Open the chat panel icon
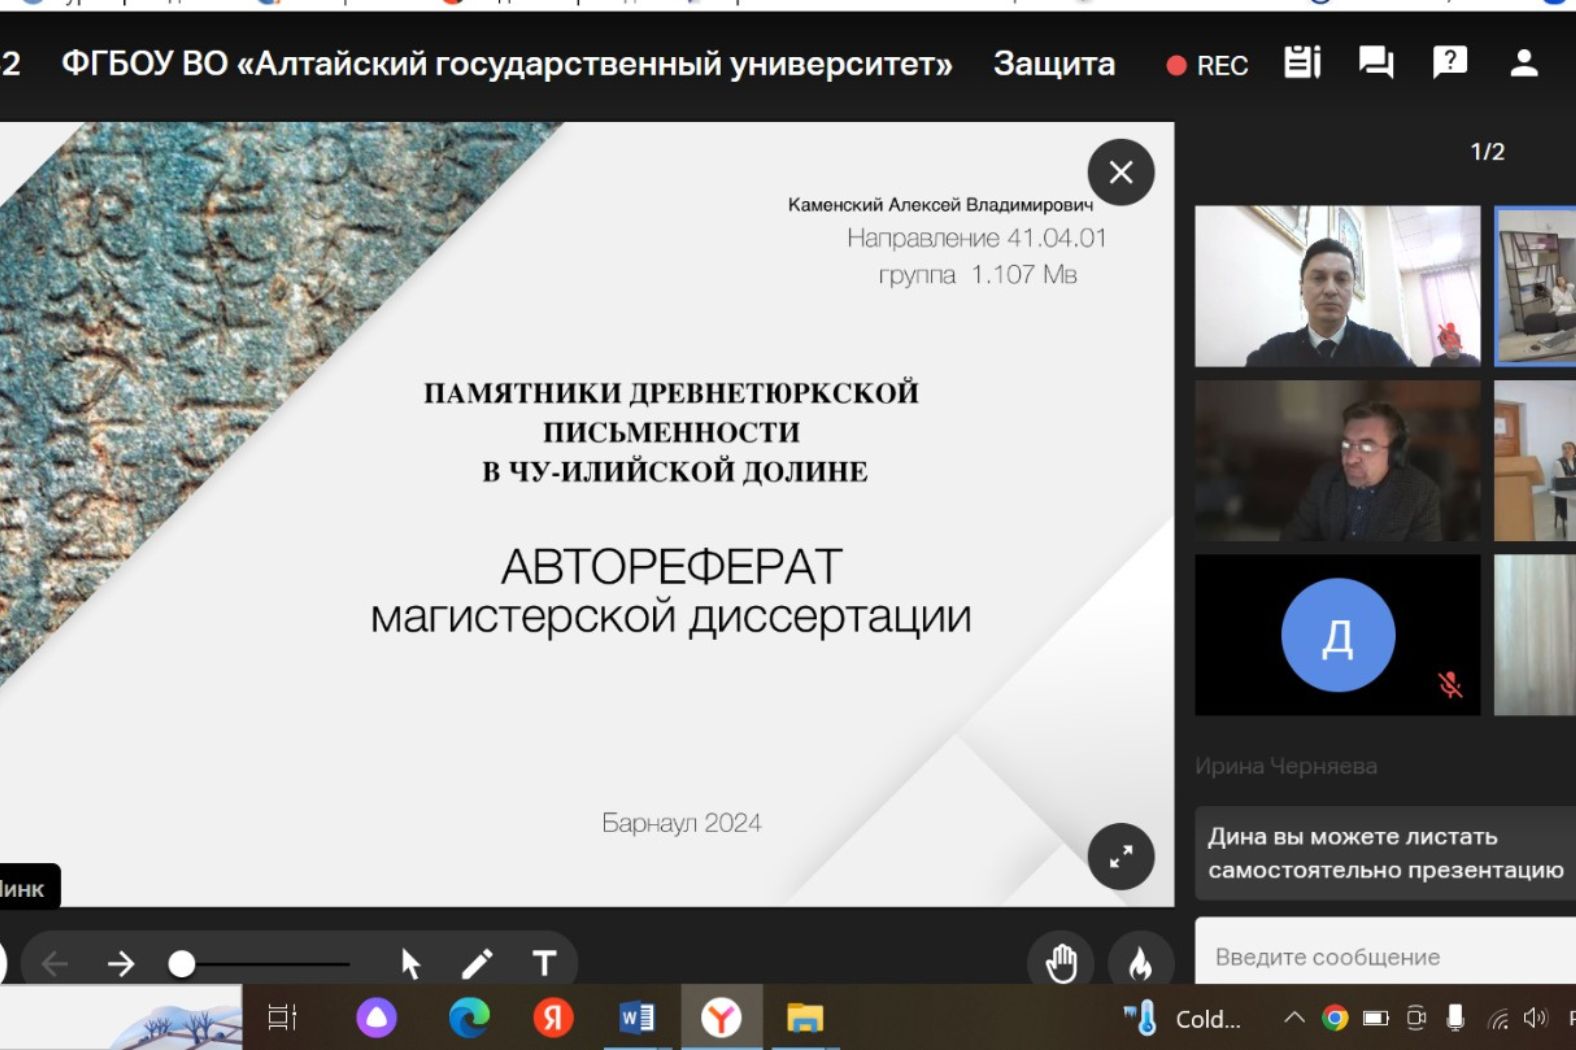1576x1050 pixels. 1376,64
